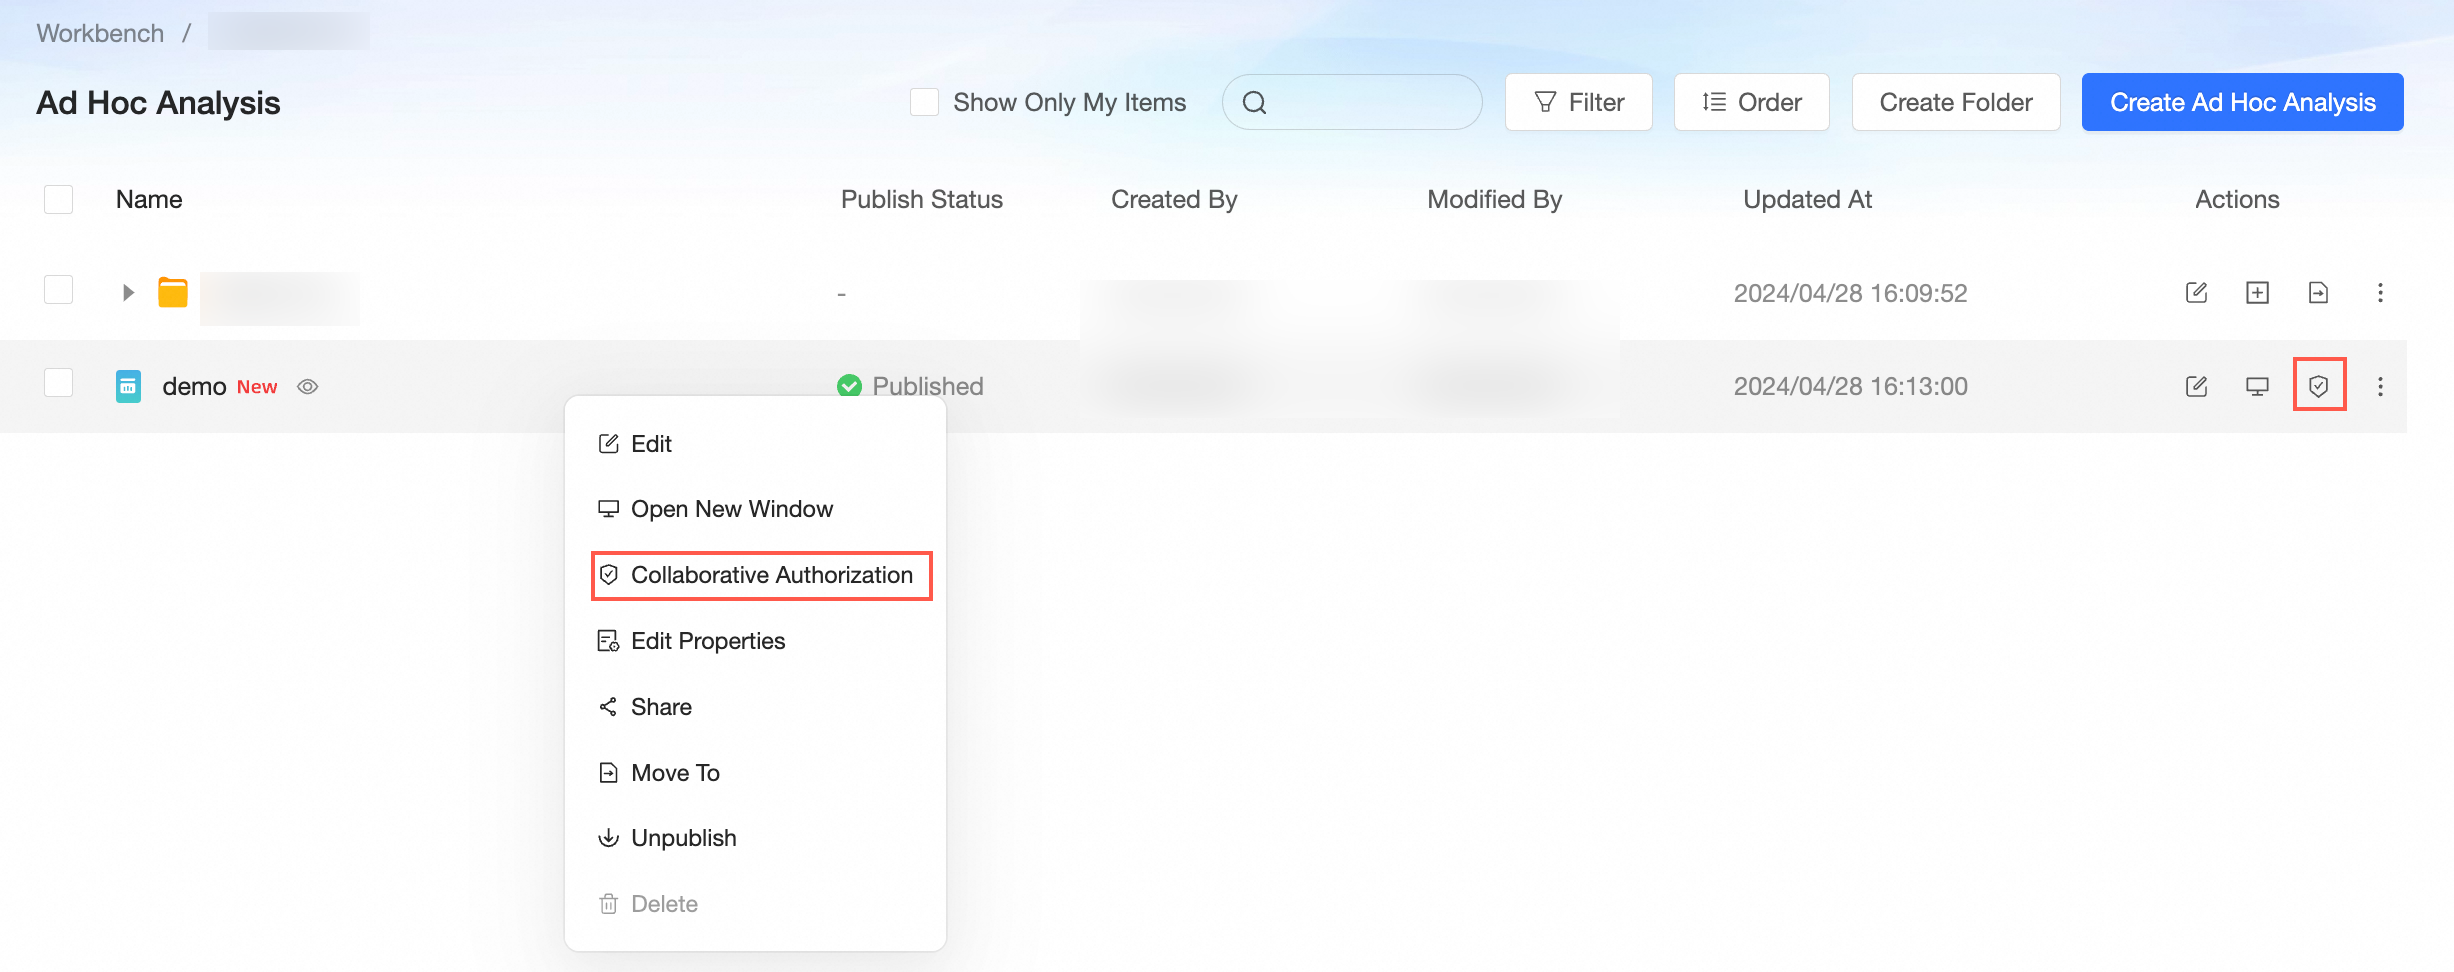Click the Name column header
2454x972 pixels.
(x=149, y=199)
